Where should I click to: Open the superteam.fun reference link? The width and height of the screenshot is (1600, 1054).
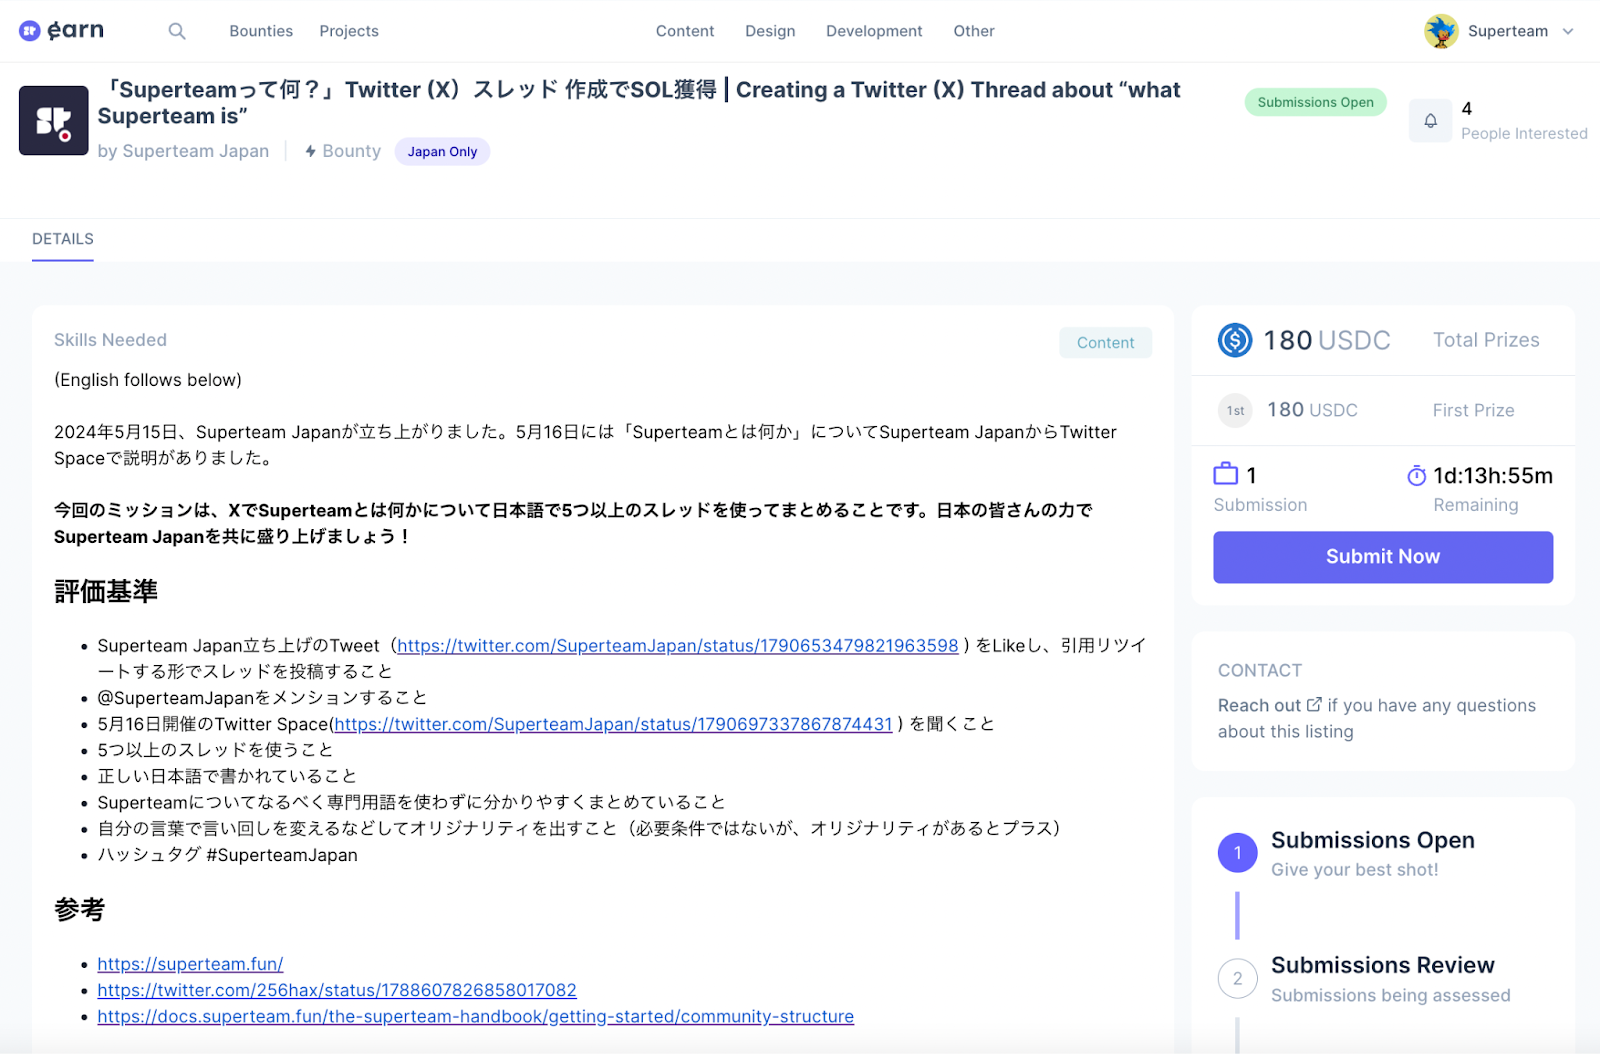coord(190,964)
